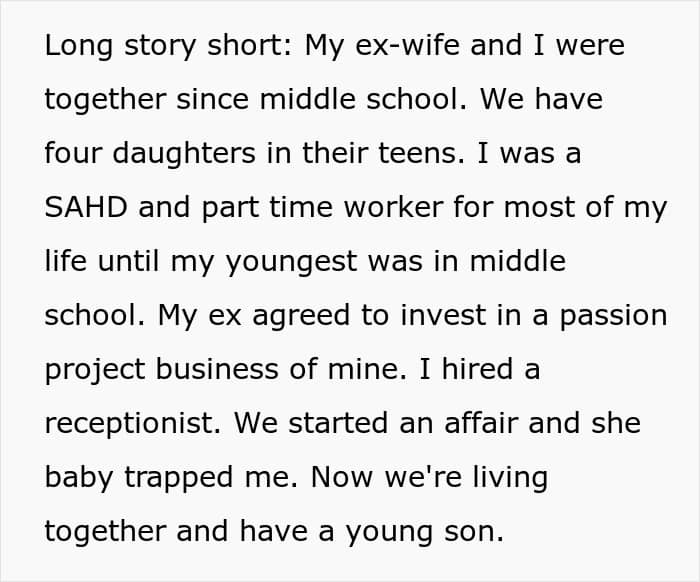
Task: Click the acronym "SAHD" in the text
Action: 86,207
